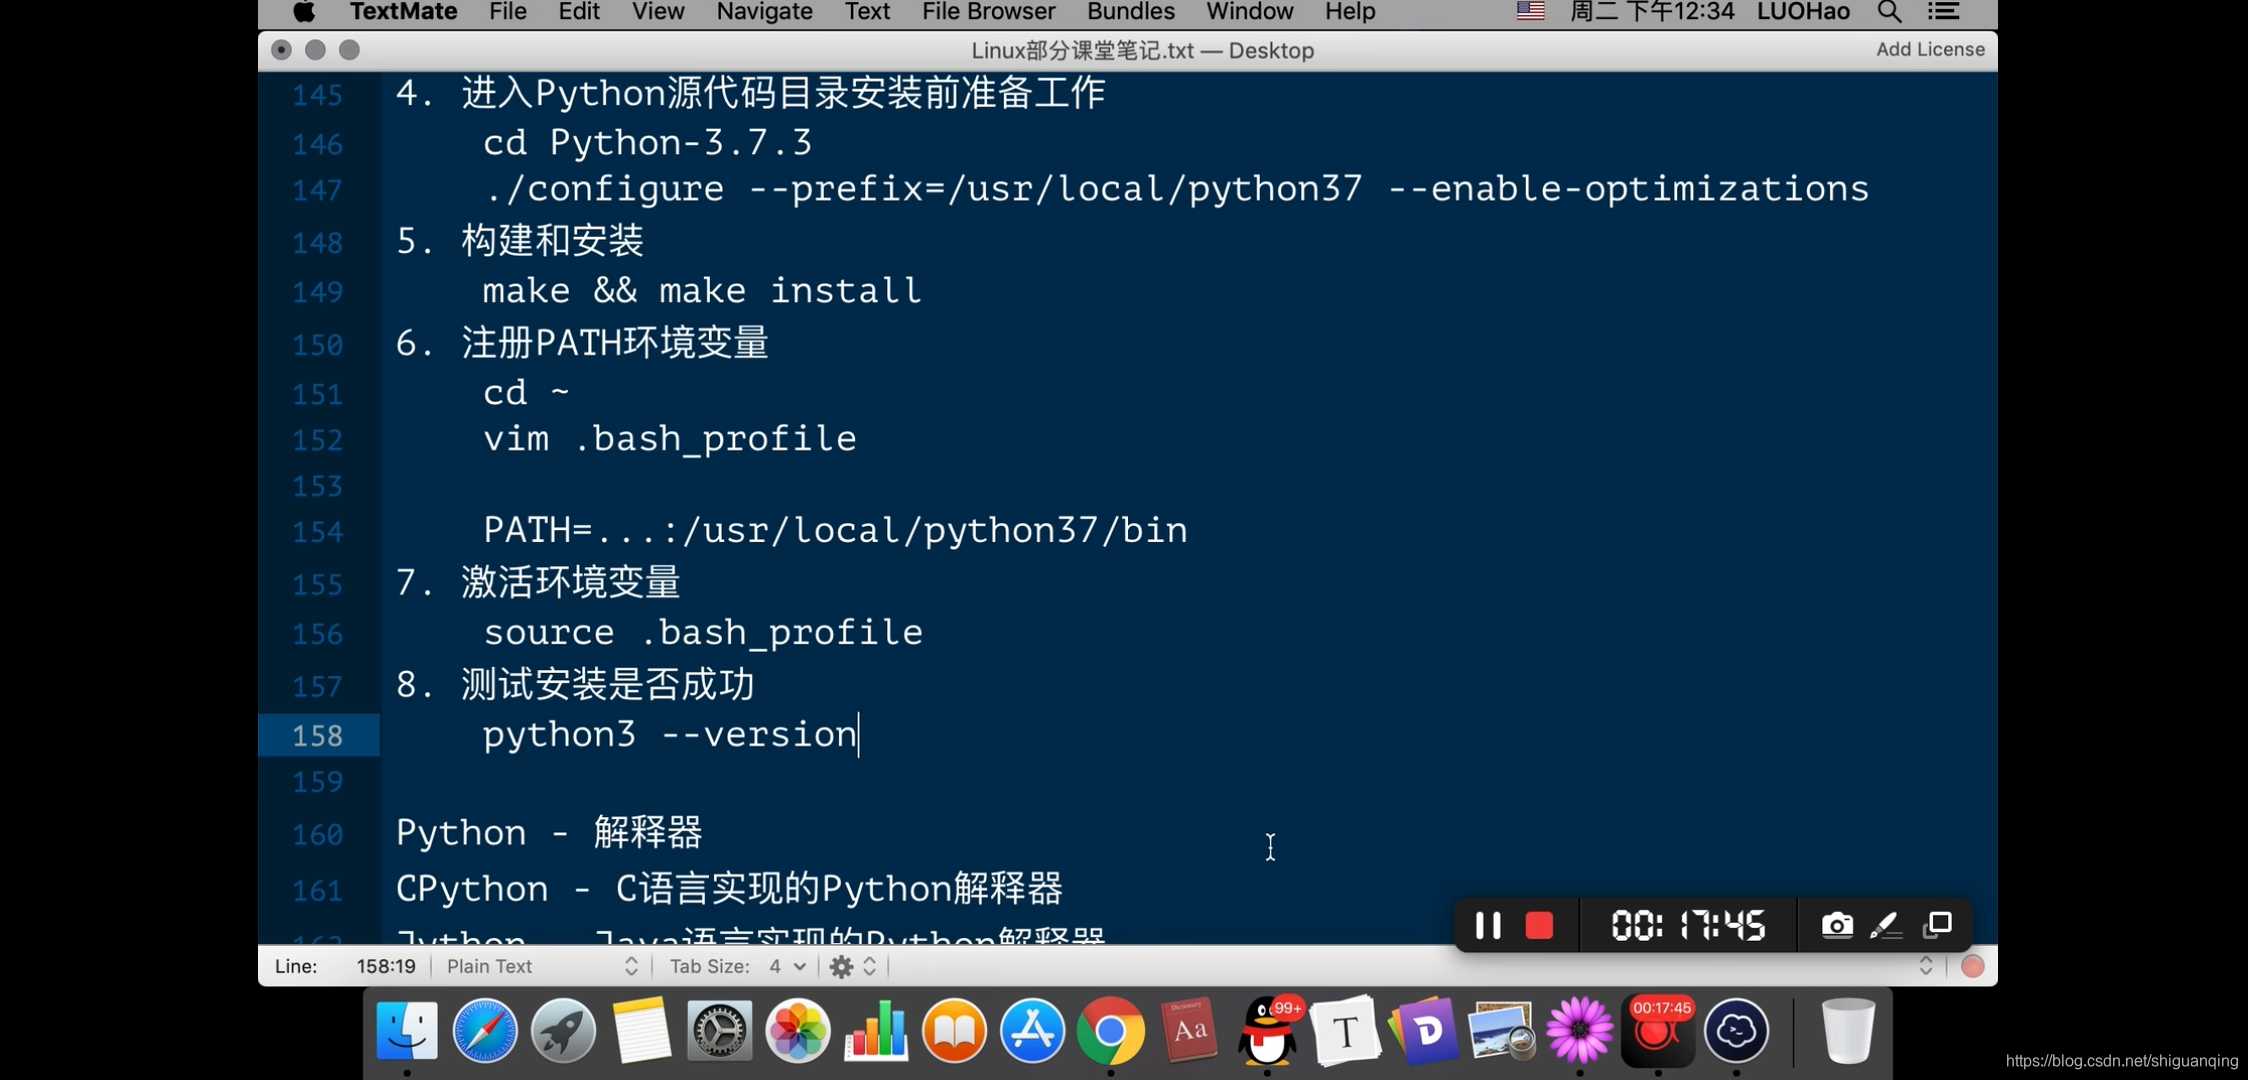Screen dimensions: 2248x1080
Task: Open Spotlight search in menu bar
Action: point(1889,12)
